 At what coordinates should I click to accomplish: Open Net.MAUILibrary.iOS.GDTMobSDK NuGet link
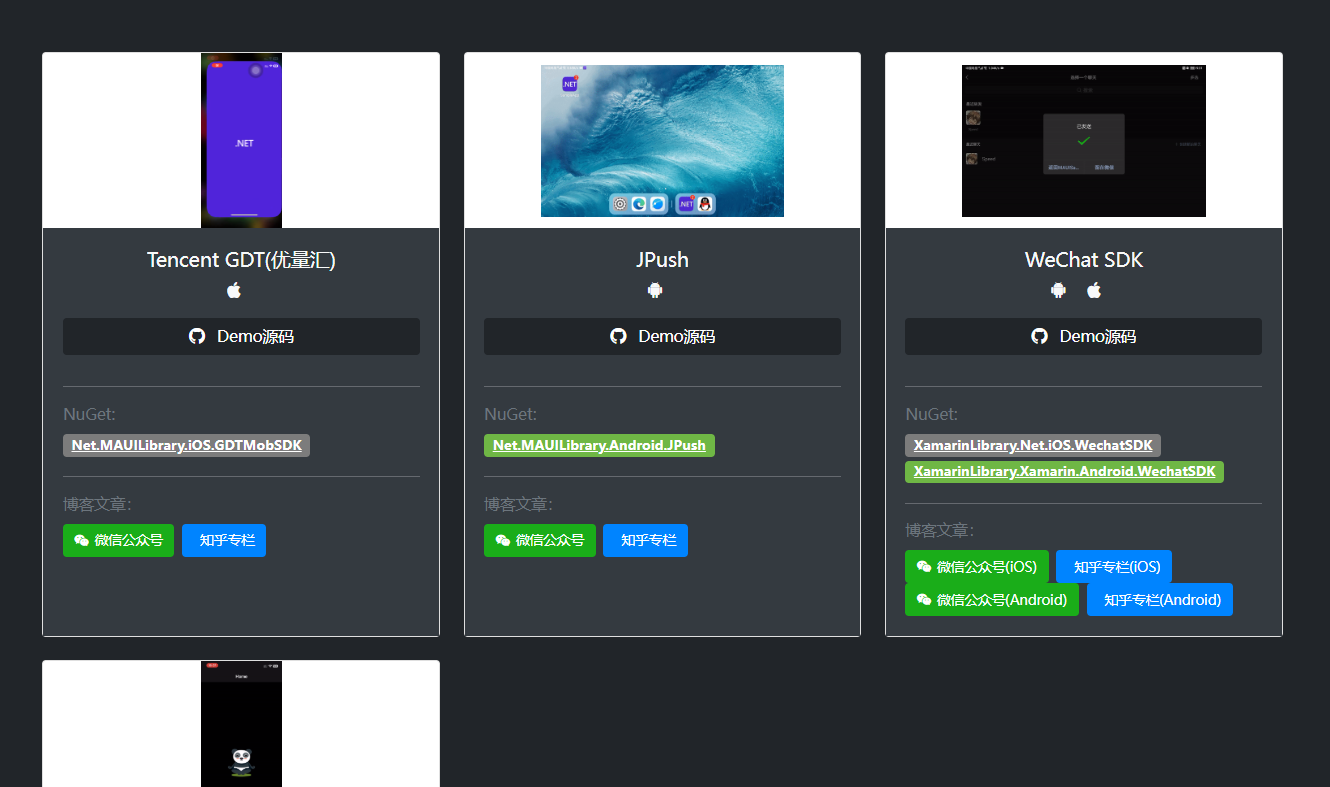click(x=186, y=445)
